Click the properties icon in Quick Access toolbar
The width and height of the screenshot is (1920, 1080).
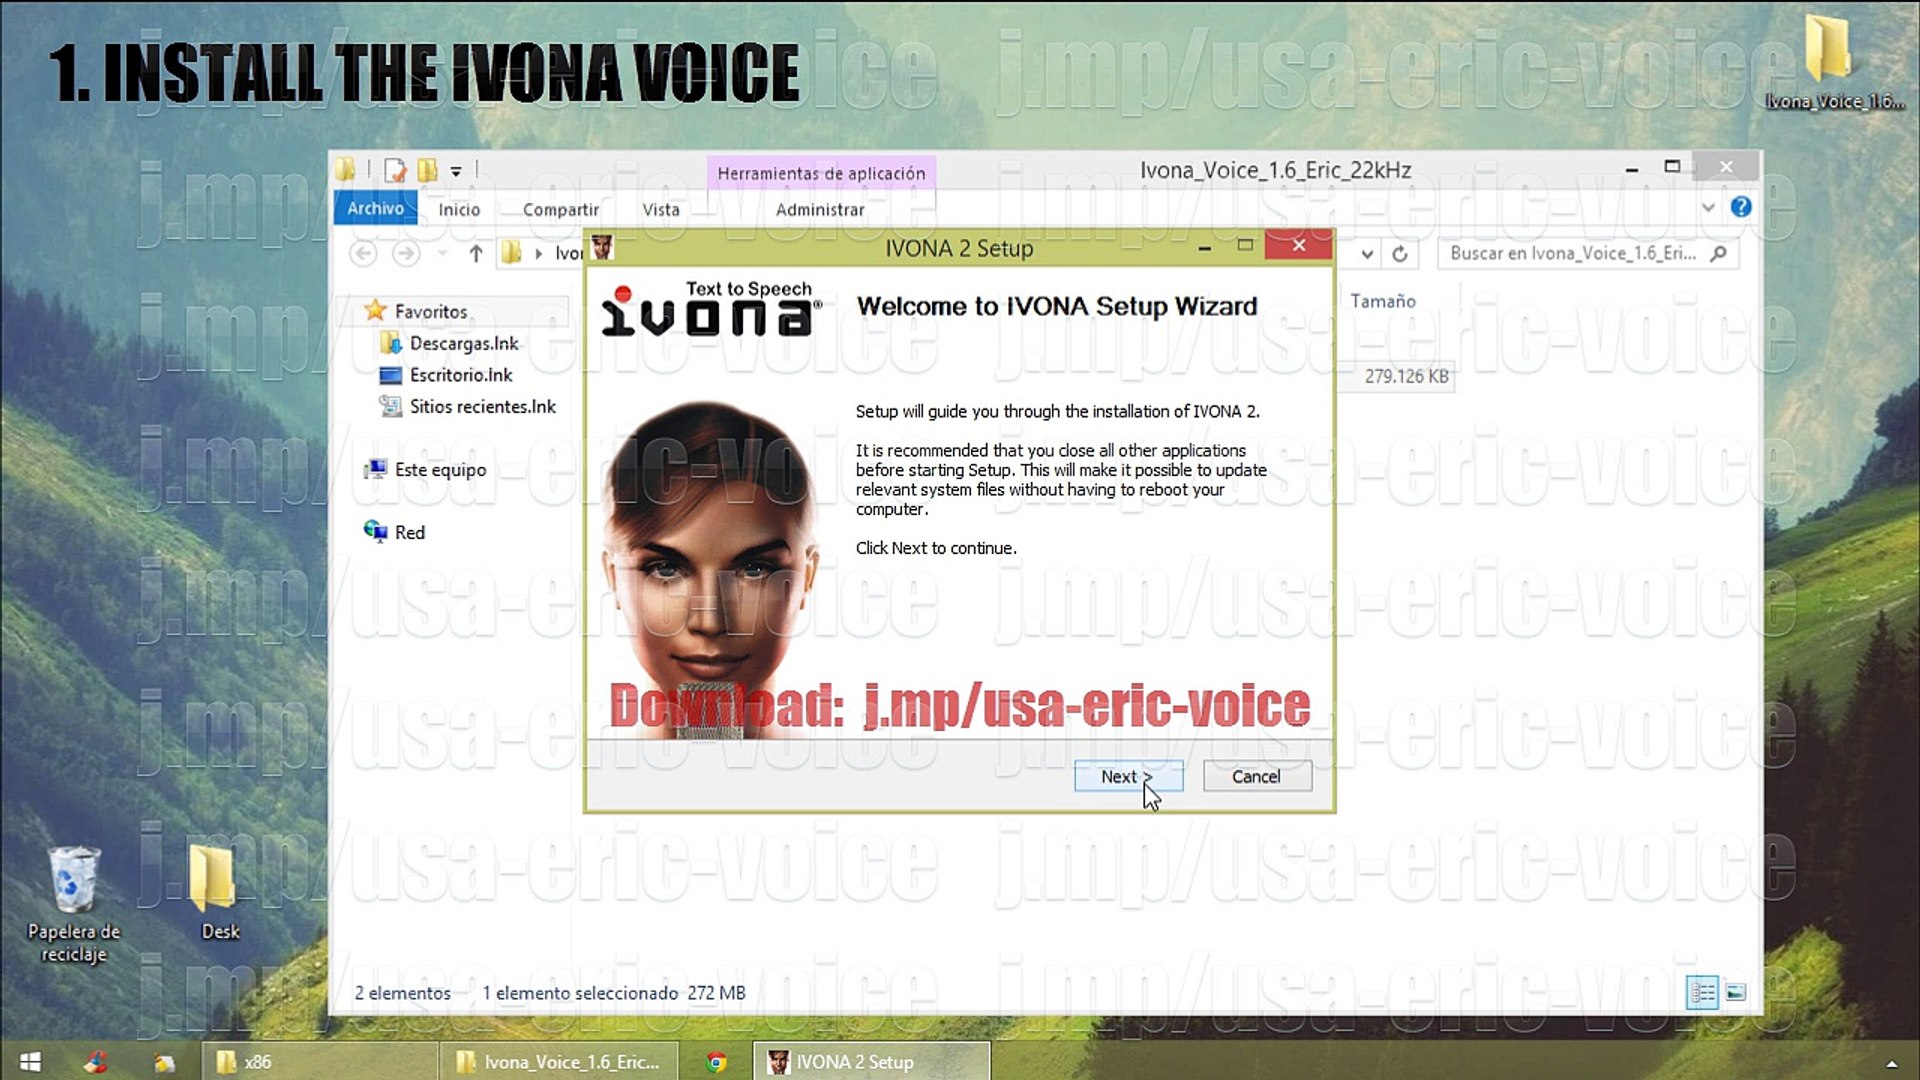pos(396,169)
